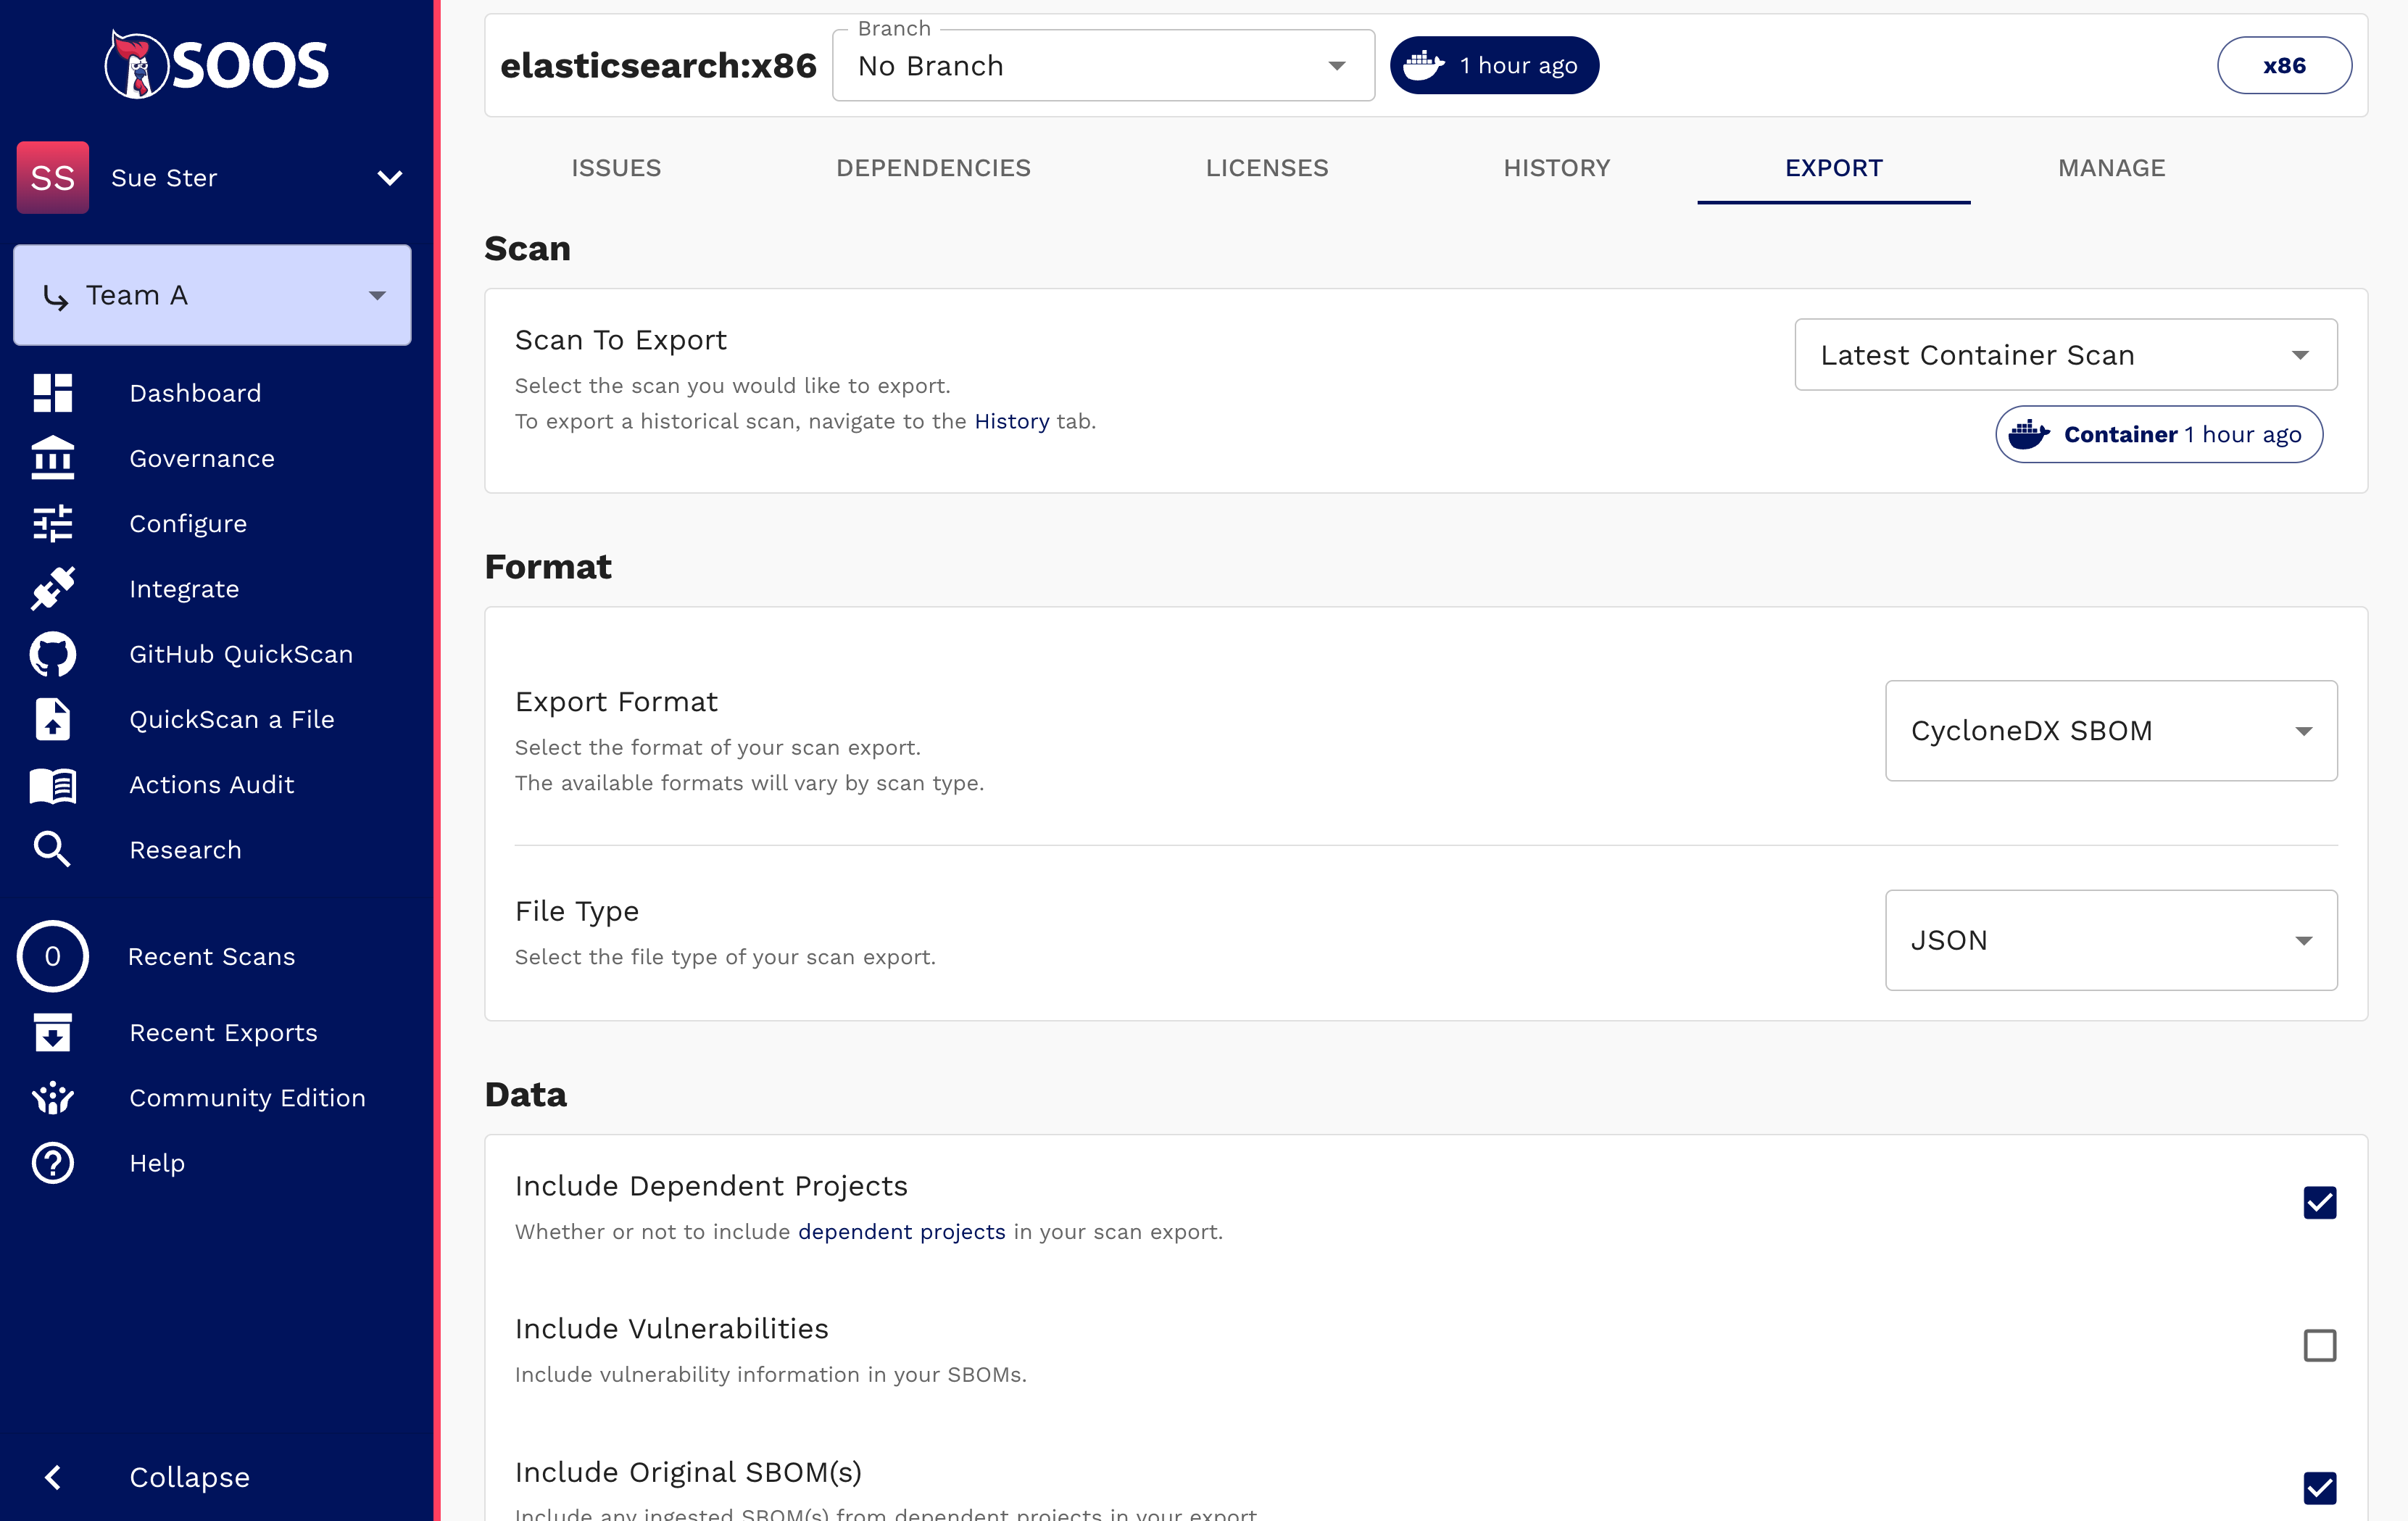This screenshot has height=1521, width=2408.
Task: Click the Integrate plug icon
Action: coord(53,589)
